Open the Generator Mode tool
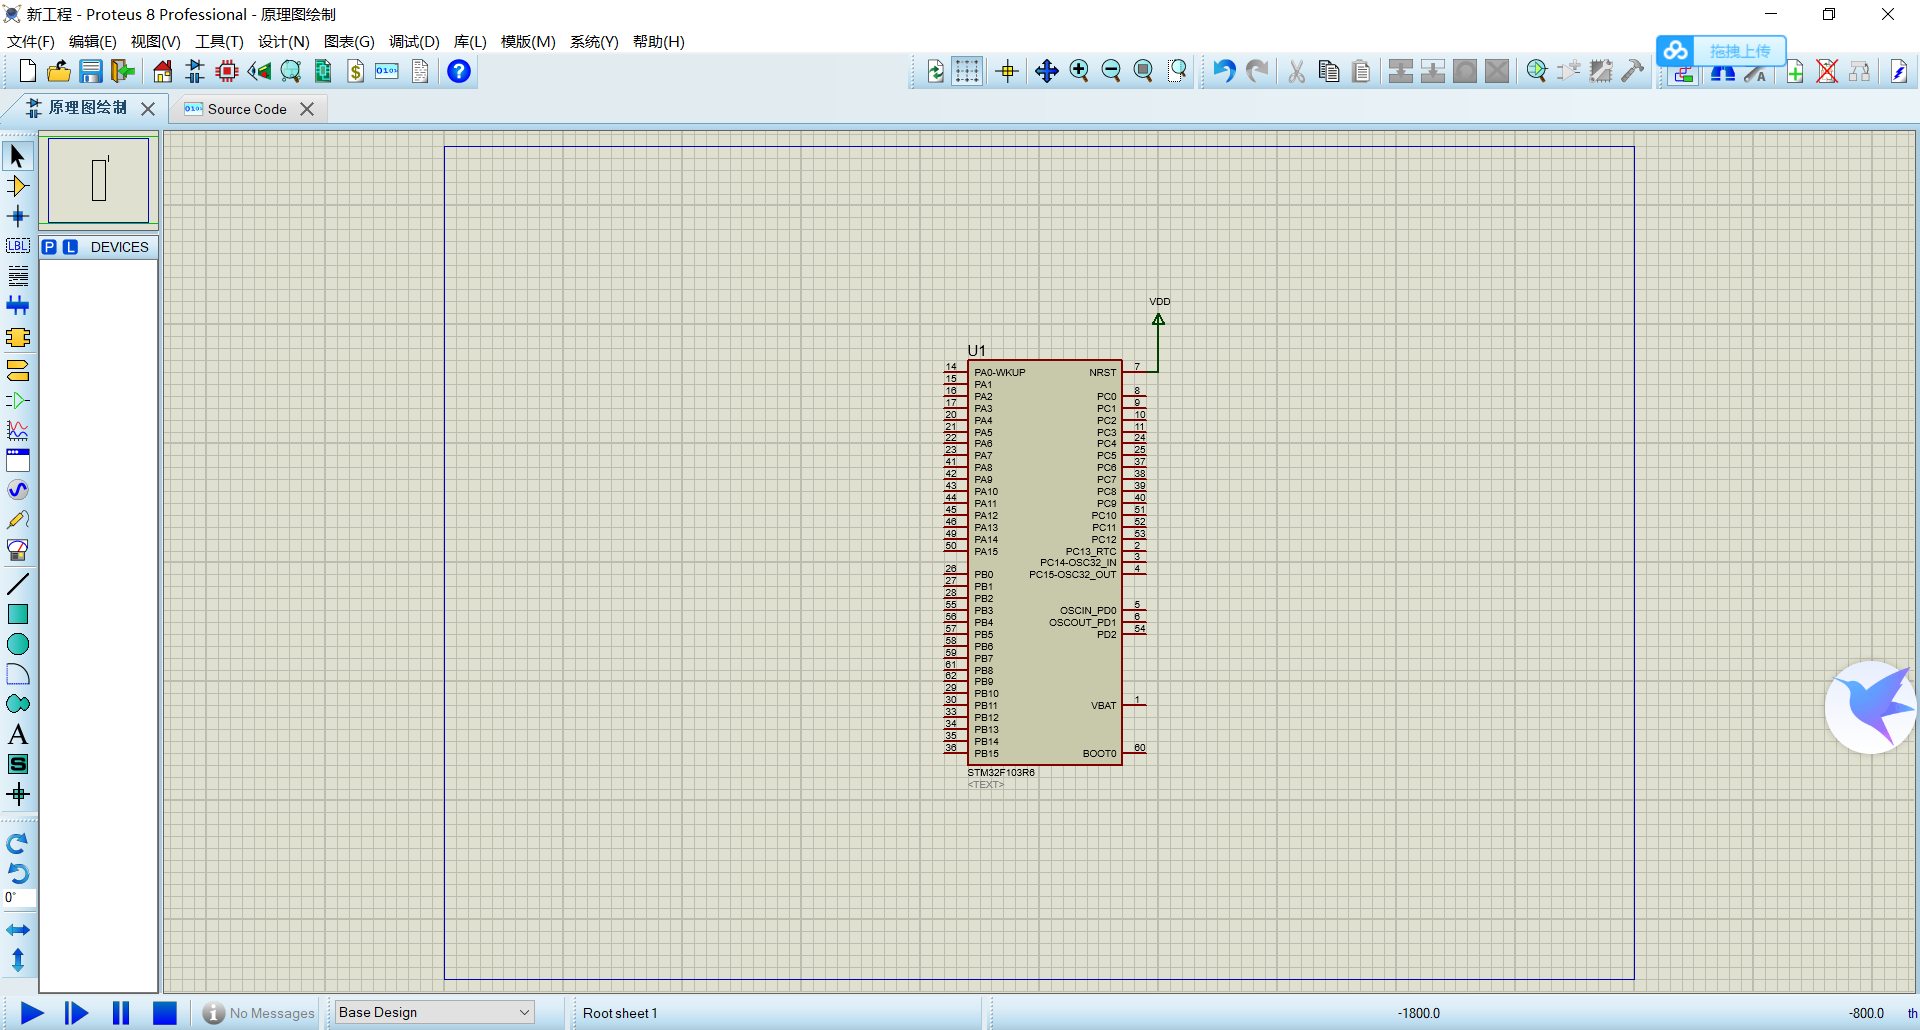The image size is (1920, 1030). 18,490
